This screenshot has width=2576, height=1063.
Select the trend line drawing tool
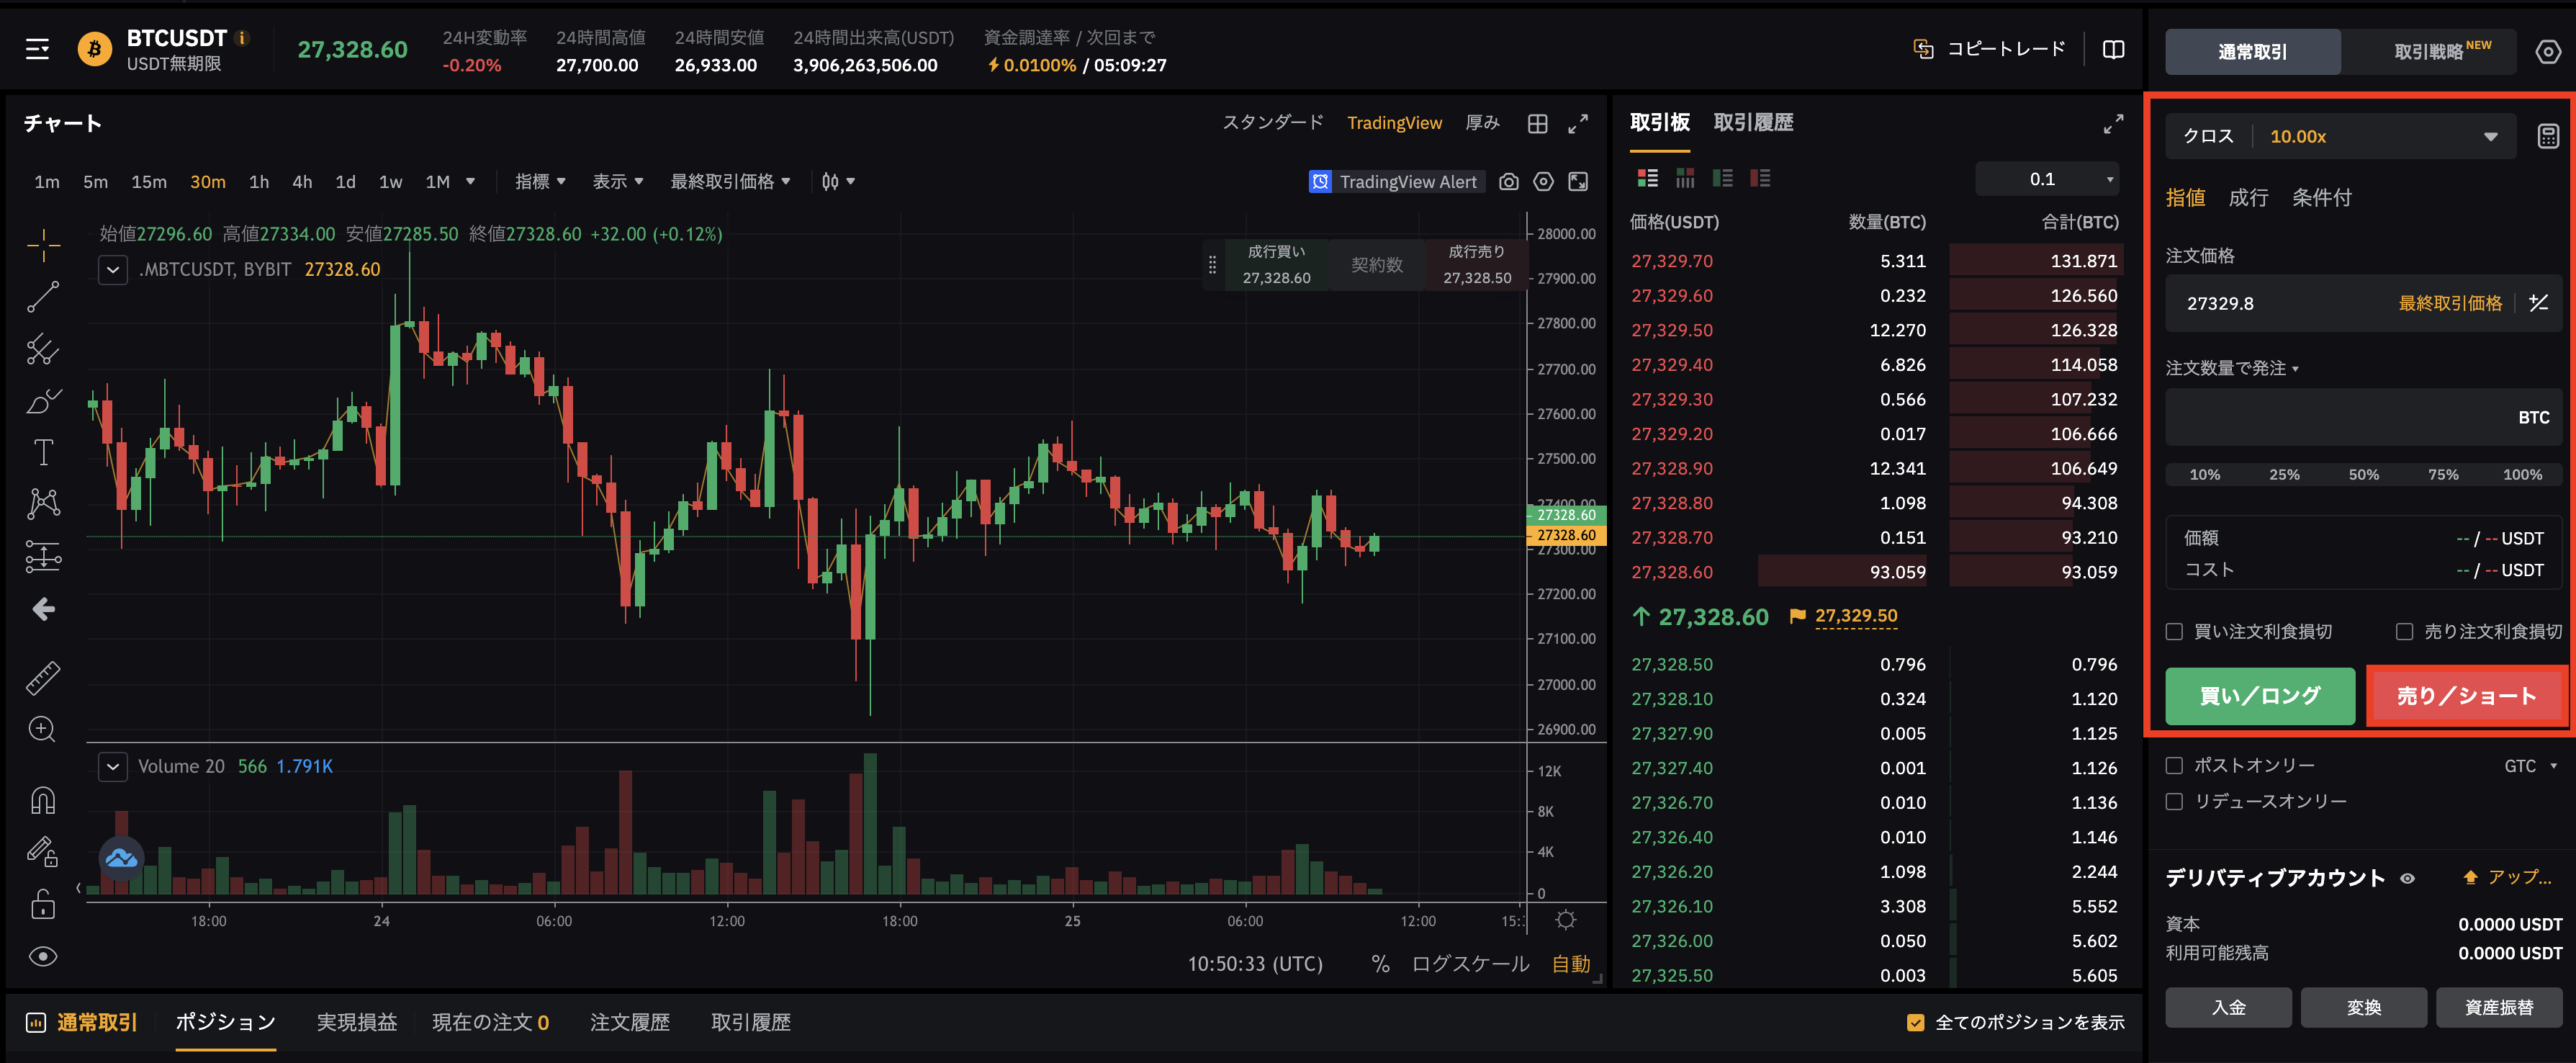[43, 296]
